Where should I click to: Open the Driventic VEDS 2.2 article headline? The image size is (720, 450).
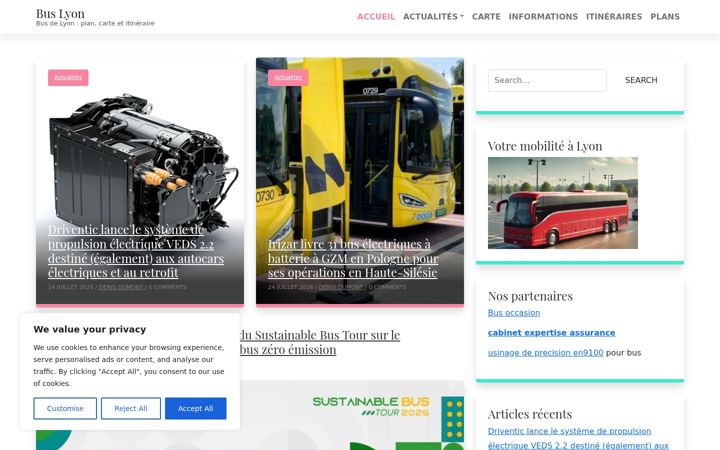136,251
